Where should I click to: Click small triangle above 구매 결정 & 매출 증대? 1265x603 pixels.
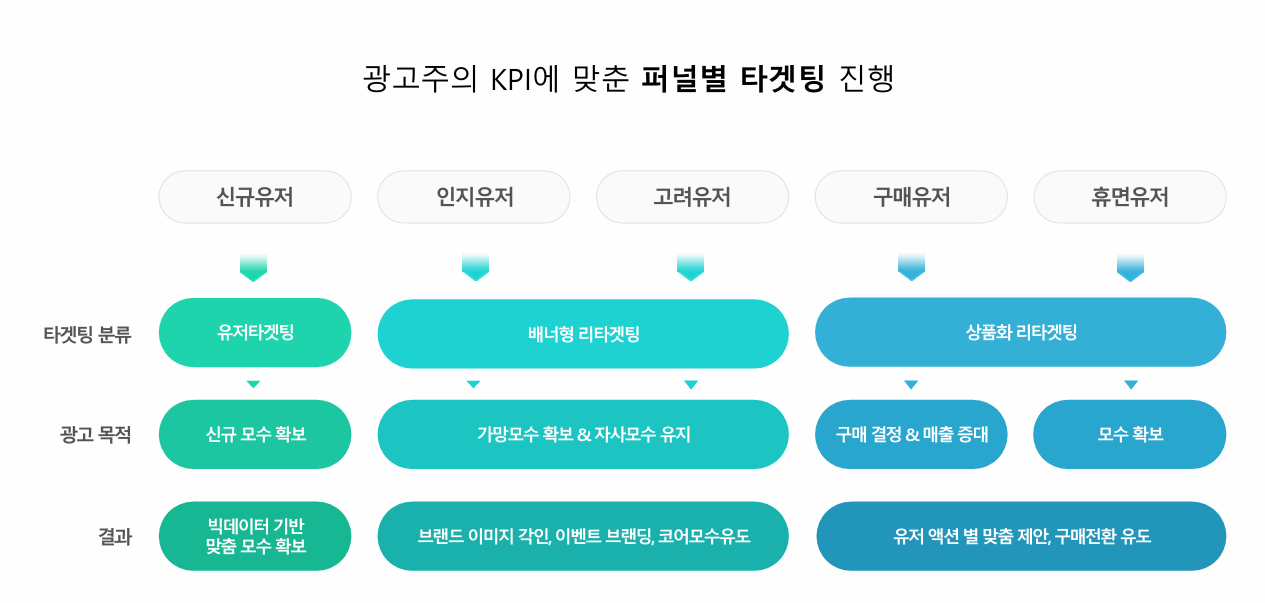pyautogui.click(x=911, y=384)
